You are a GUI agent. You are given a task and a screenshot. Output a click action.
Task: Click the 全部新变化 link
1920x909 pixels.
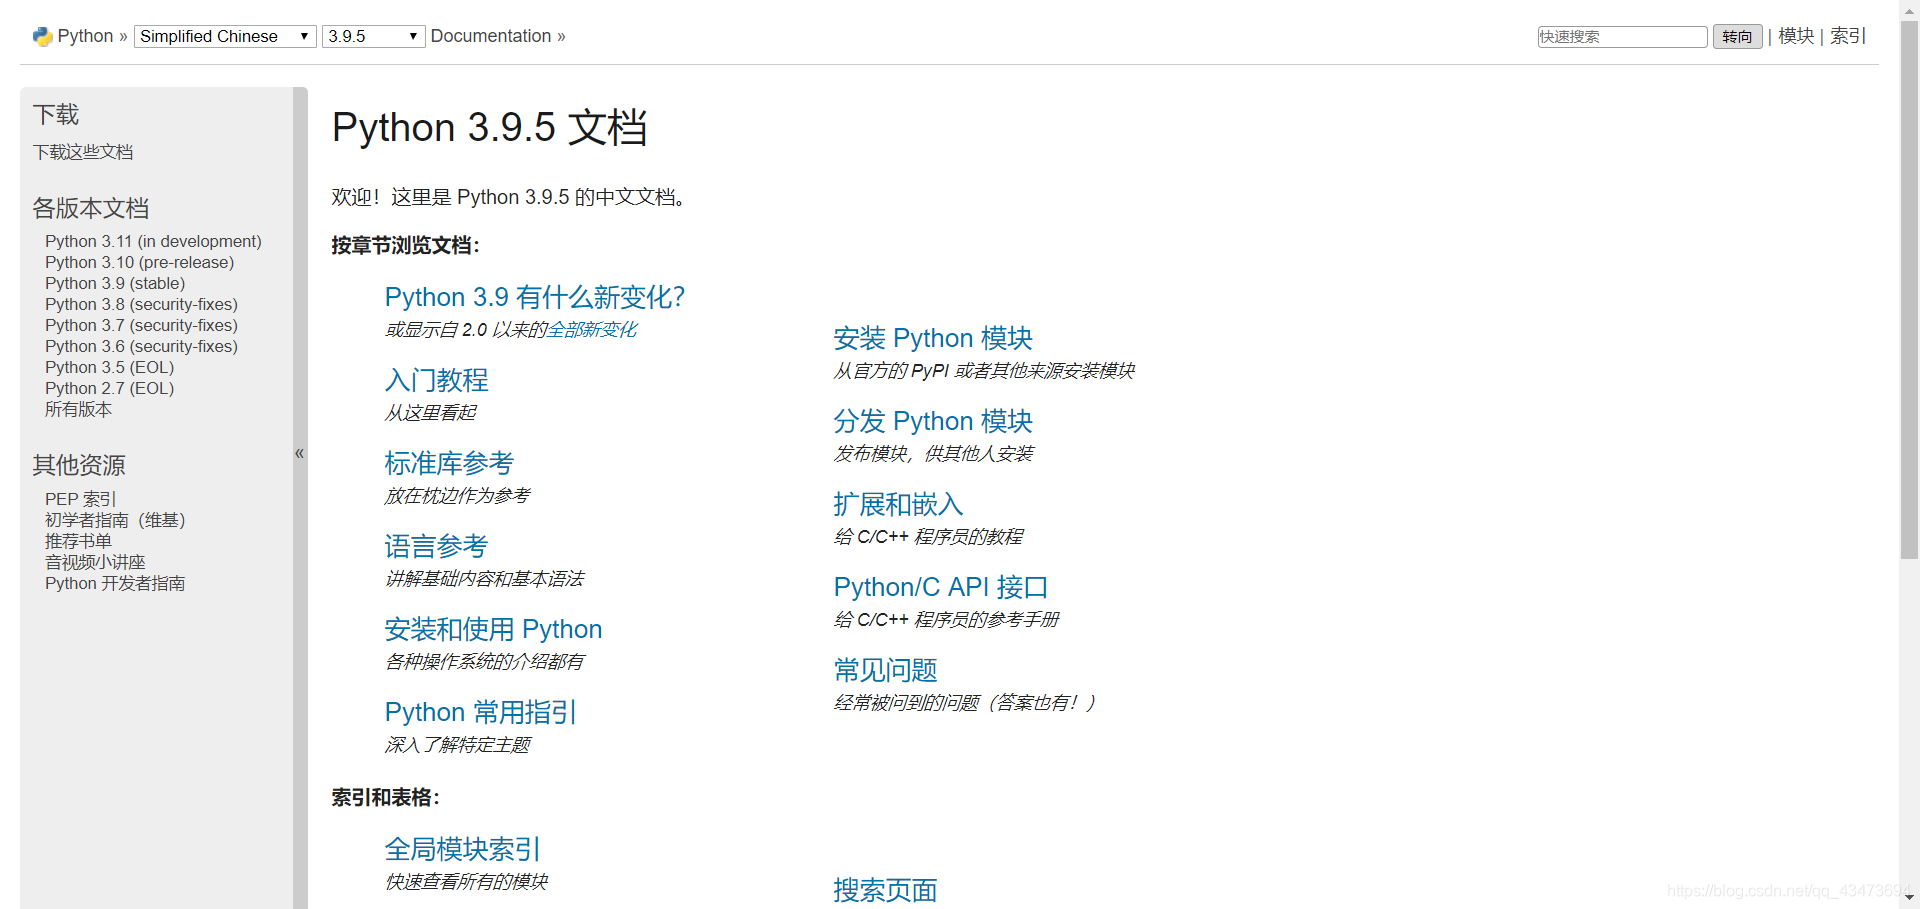(592, 330)
